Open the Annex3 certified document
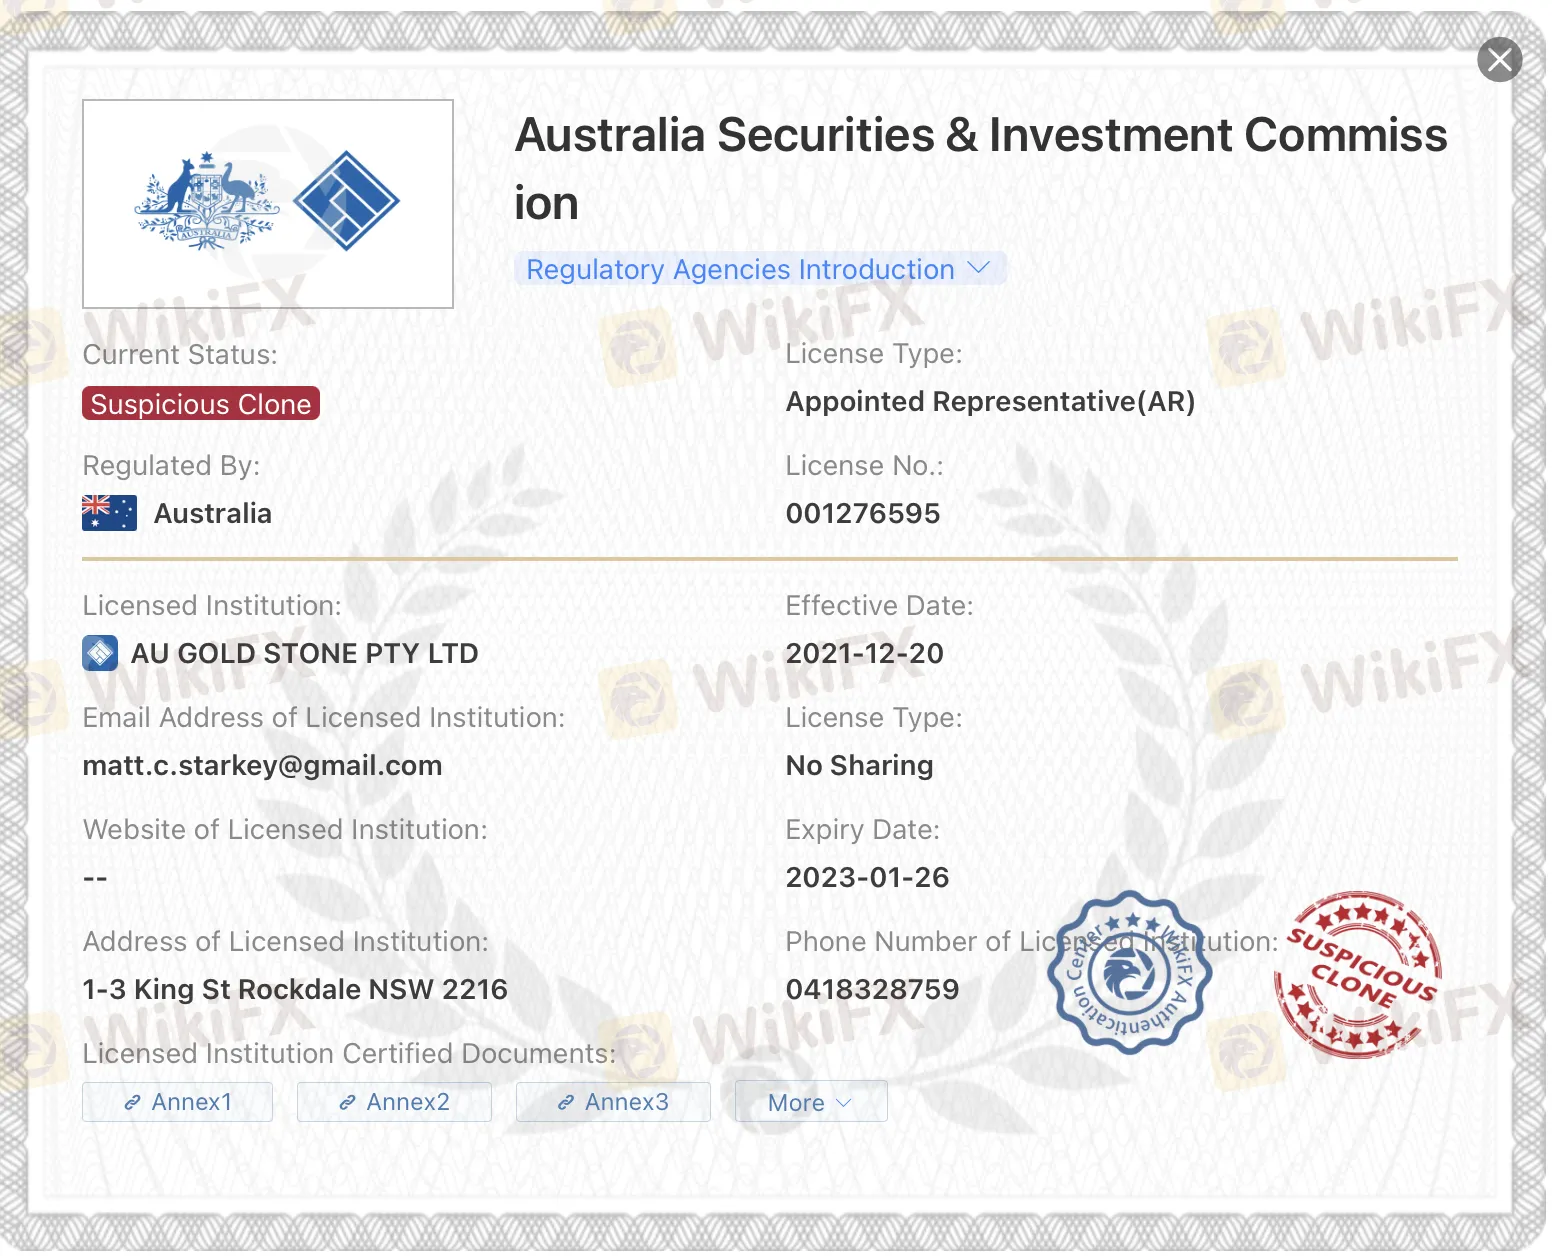 tap(613, 1102)
